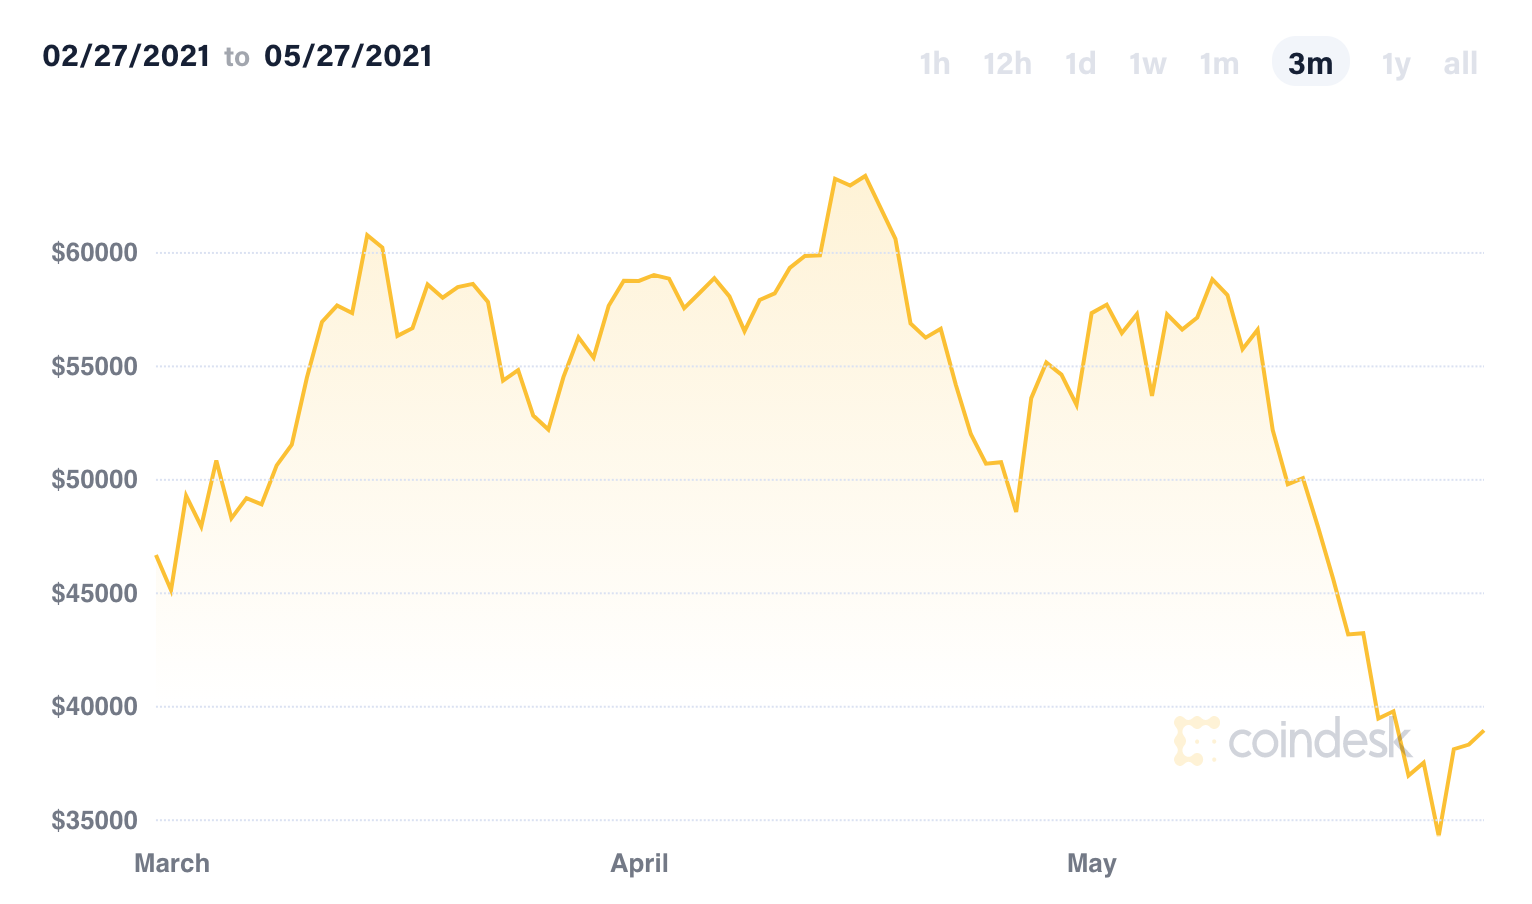Switch to the 1d range
This screenshot has width=1532, height=904.
click(1080, 64)
